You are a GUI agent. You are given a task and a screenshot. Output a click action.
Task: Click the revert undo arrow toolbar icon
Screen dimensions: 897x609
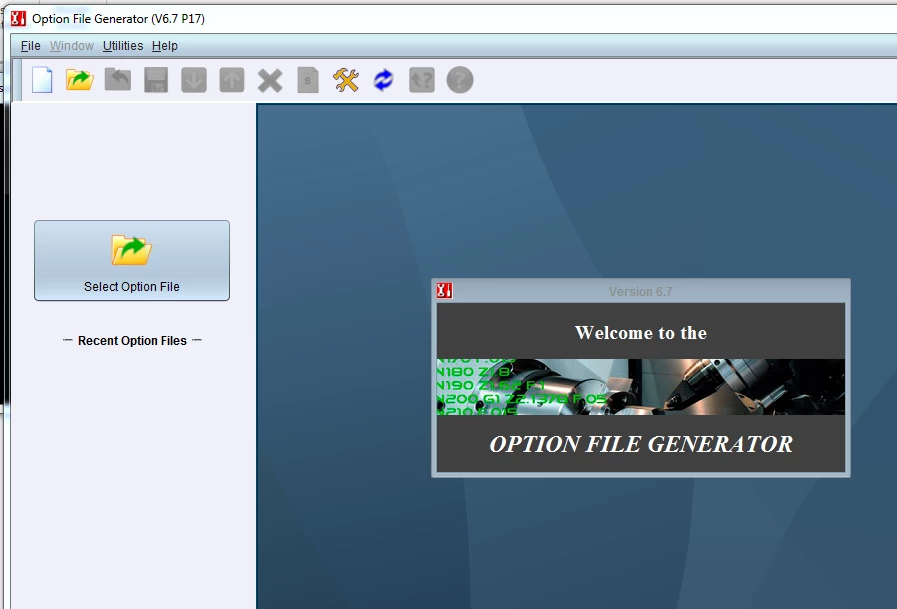point(118,80)
